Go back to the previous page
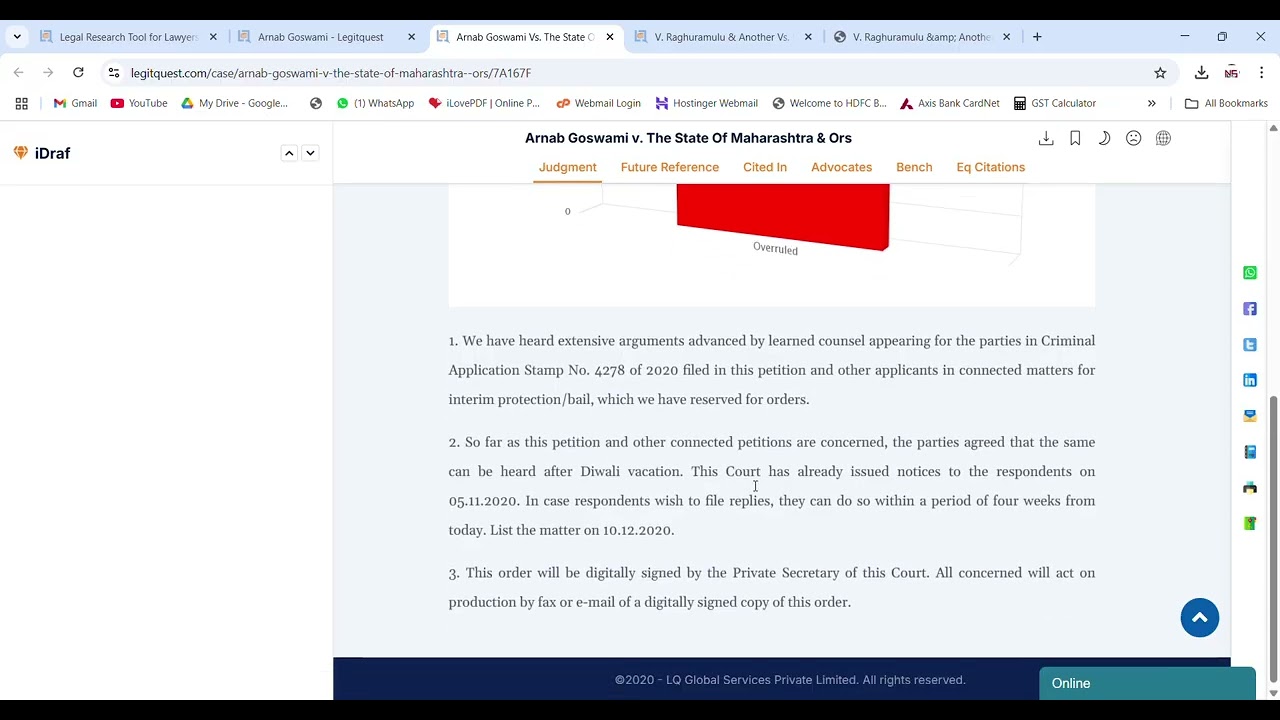Screen dimensions: 1280x720 (x=18, y=73)
